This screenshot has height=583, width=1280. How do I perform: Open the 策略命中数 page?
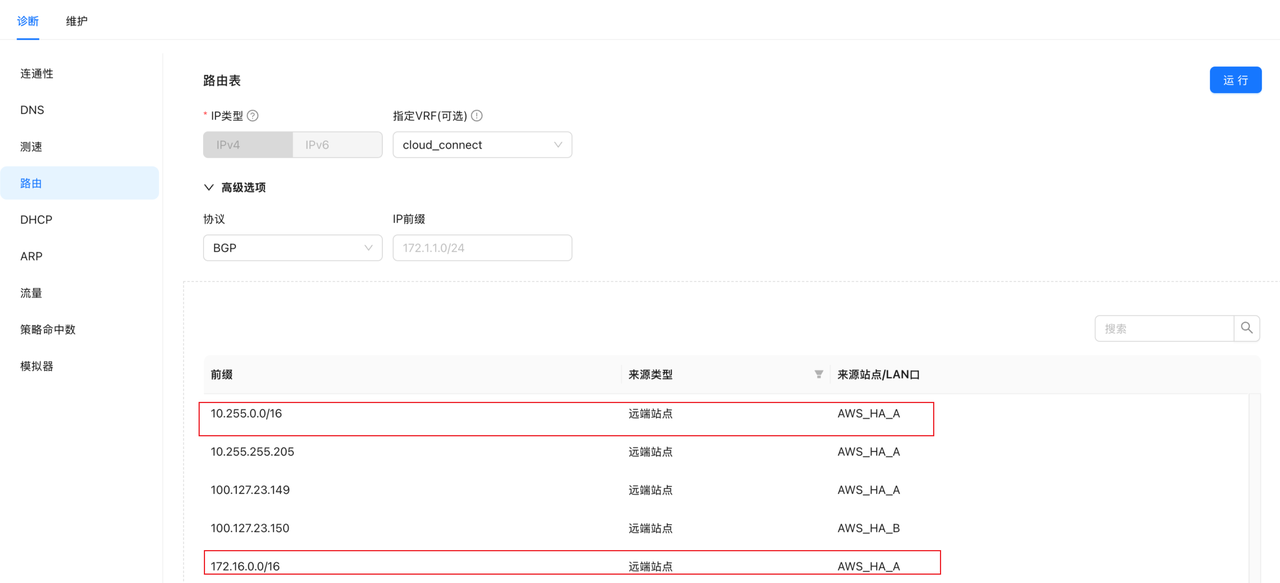pyautogui.click(x=48, y=328)
